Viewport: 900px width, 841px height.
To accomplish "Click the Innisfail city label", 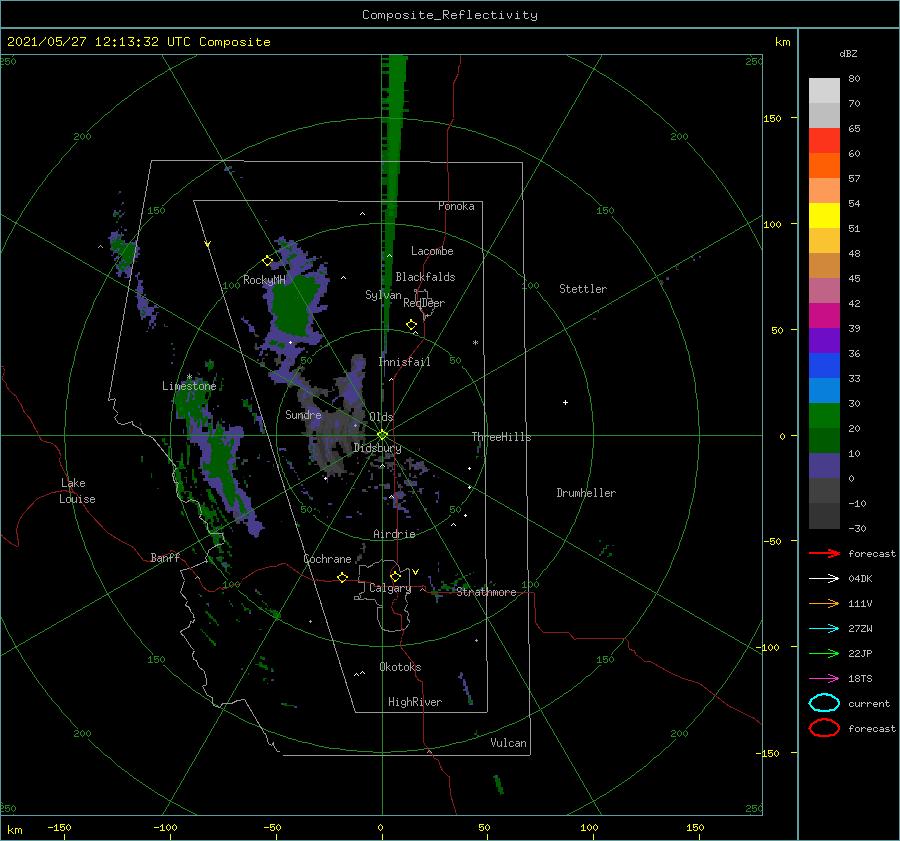I will pos(405,362).
